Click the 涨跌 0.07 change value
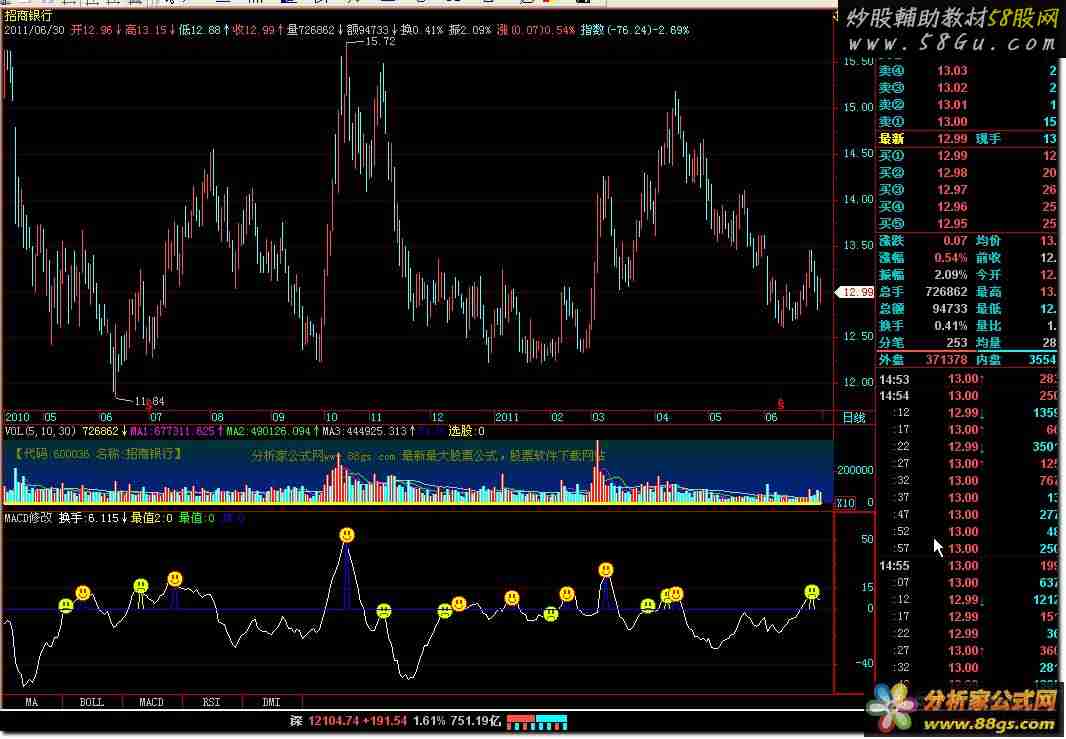 tap(955, 241)
